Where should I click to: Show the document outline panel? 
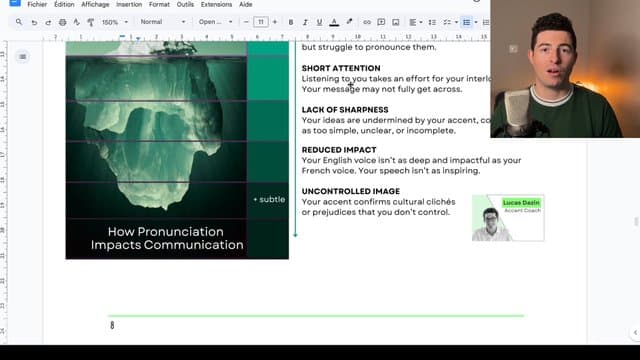(22, 57)
